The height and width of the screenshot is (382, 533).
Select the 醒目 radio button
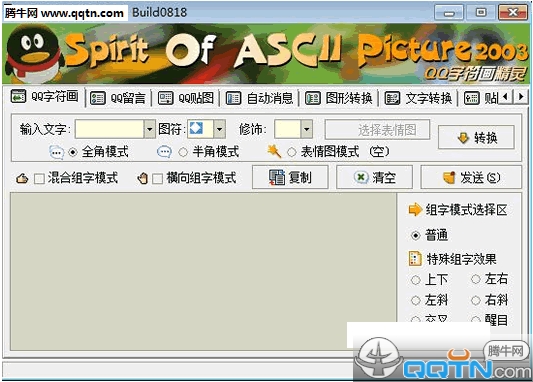(476, 320)
